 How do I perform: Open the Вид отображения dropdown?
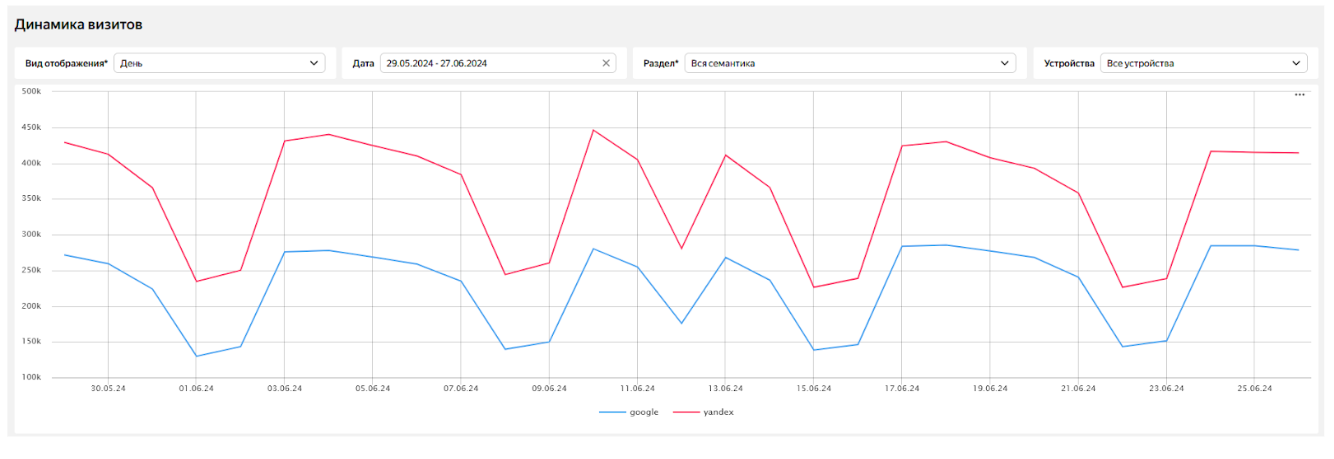pos(220,63)
